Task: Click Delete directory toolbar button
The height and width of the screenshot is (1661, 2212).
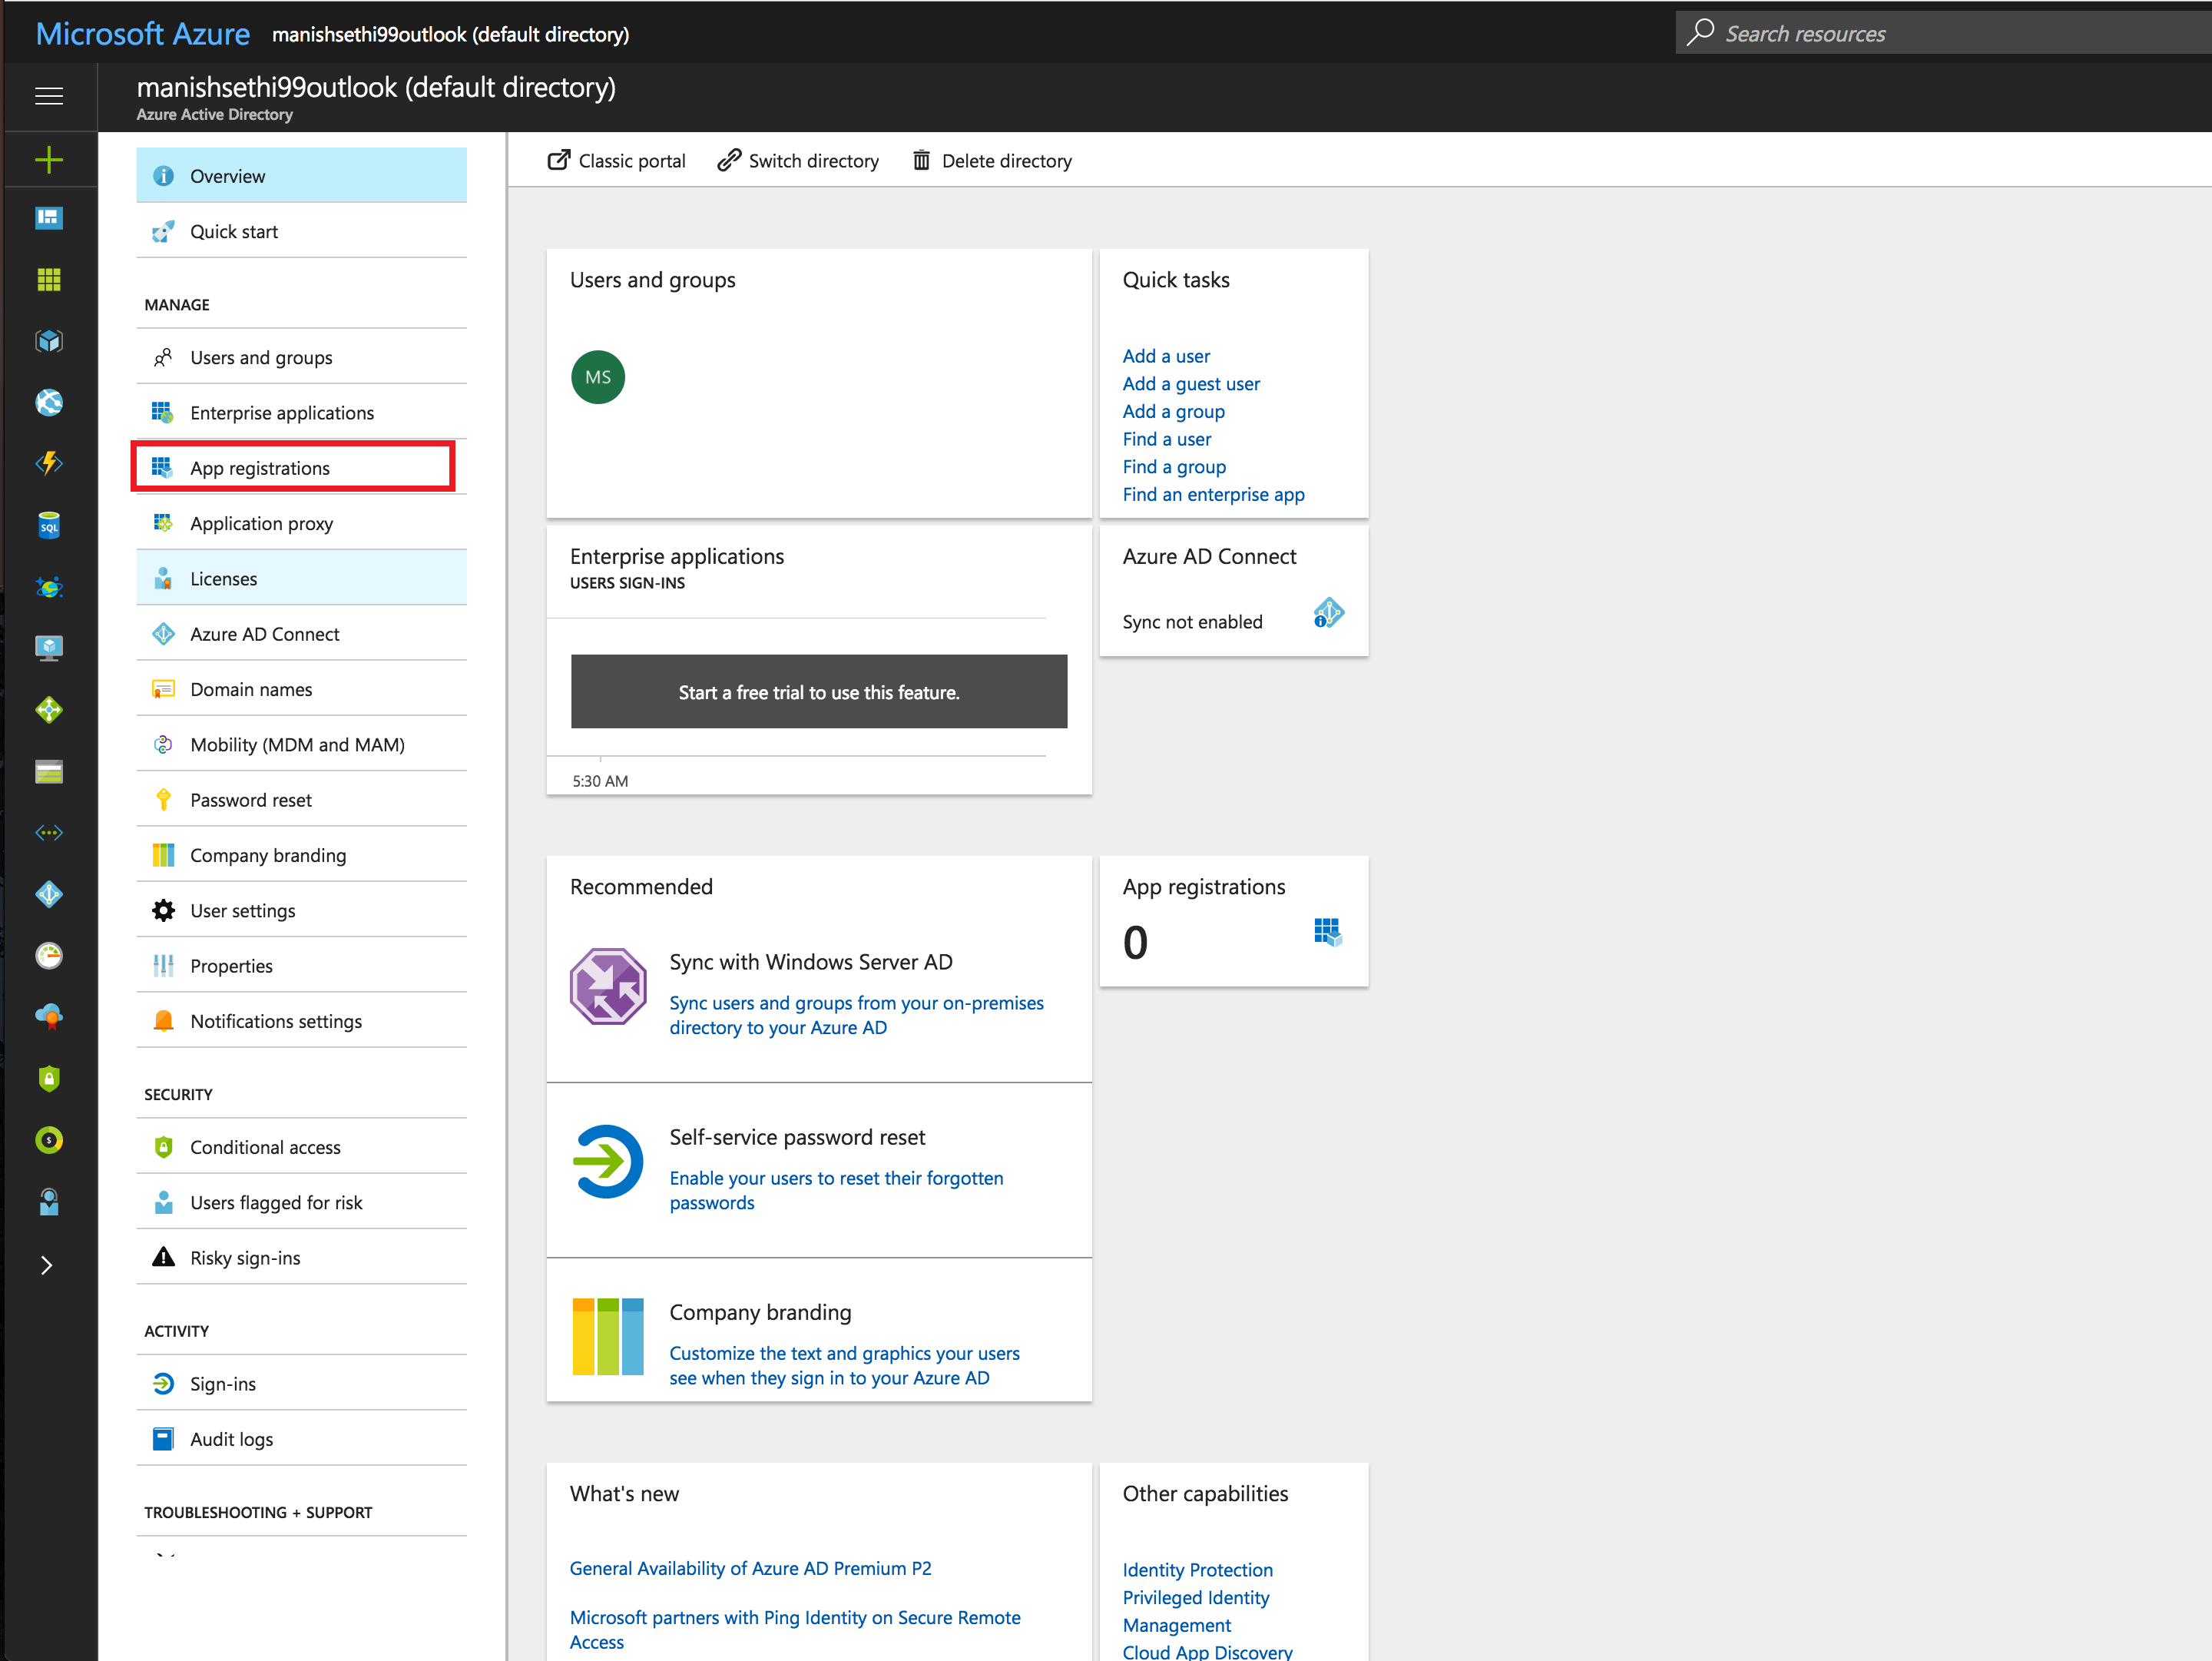Action: pyautogui.click(x=992, y=161)
